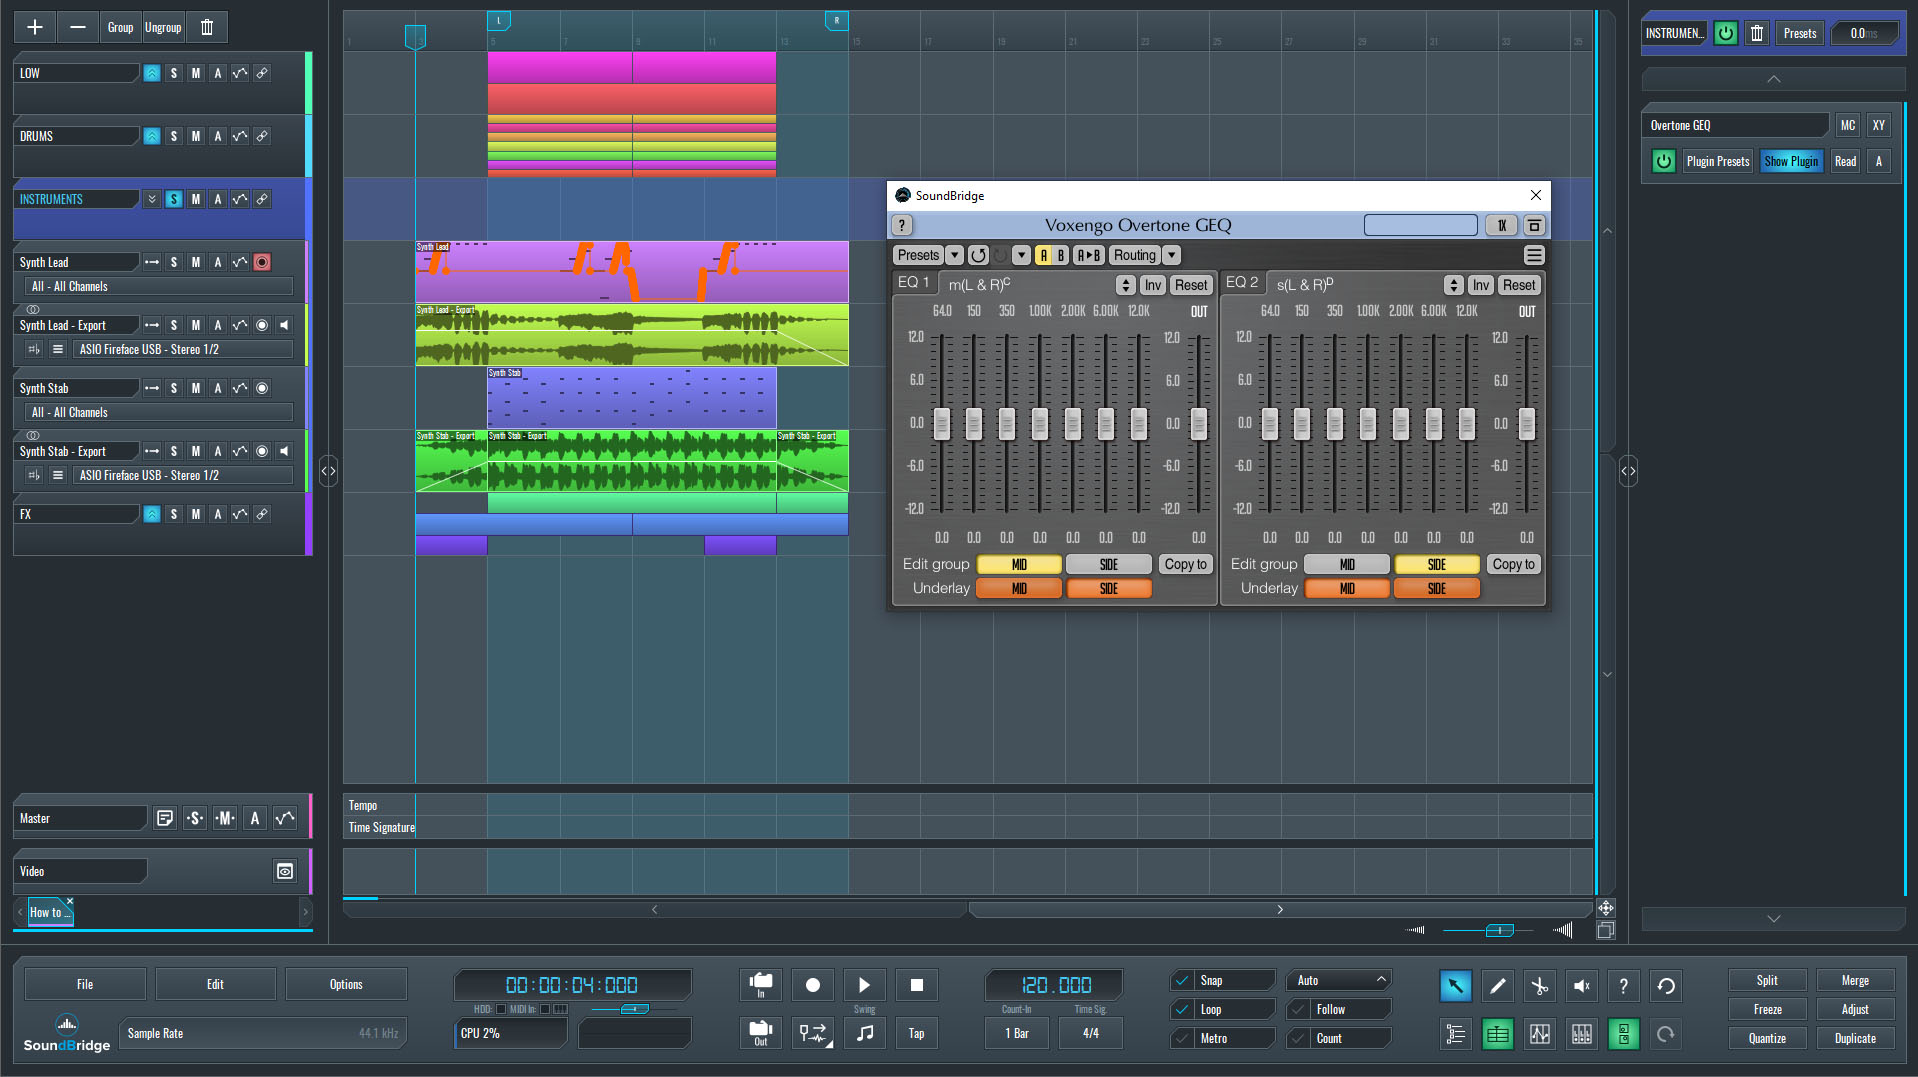Click the question mark help tool
The image size is (1918, 1077).
tap(1623, 986)
